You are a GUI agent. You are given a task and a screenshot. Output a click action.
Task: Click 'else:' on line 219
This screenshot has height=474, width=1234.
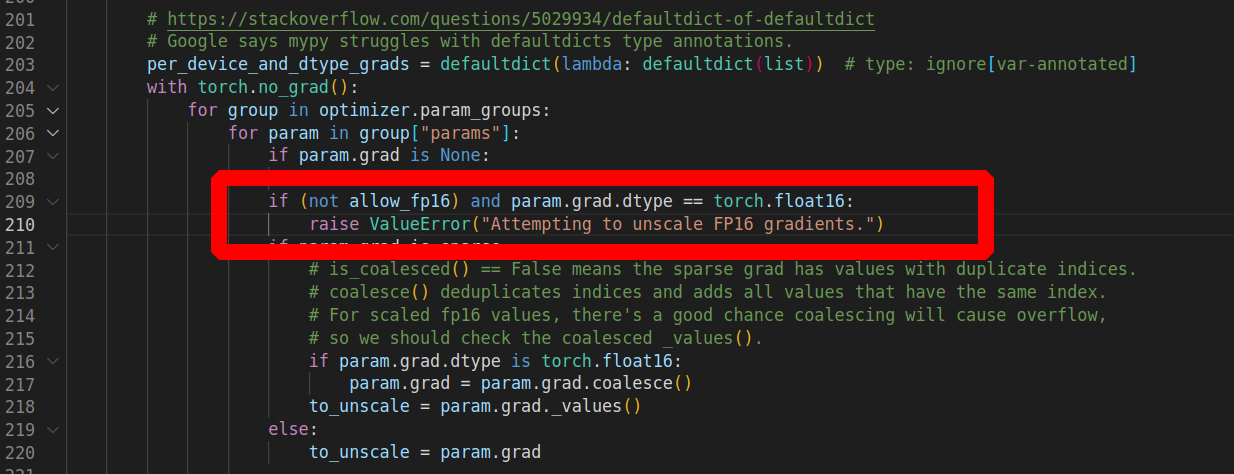pyautogui.click(x=293, y=429)
